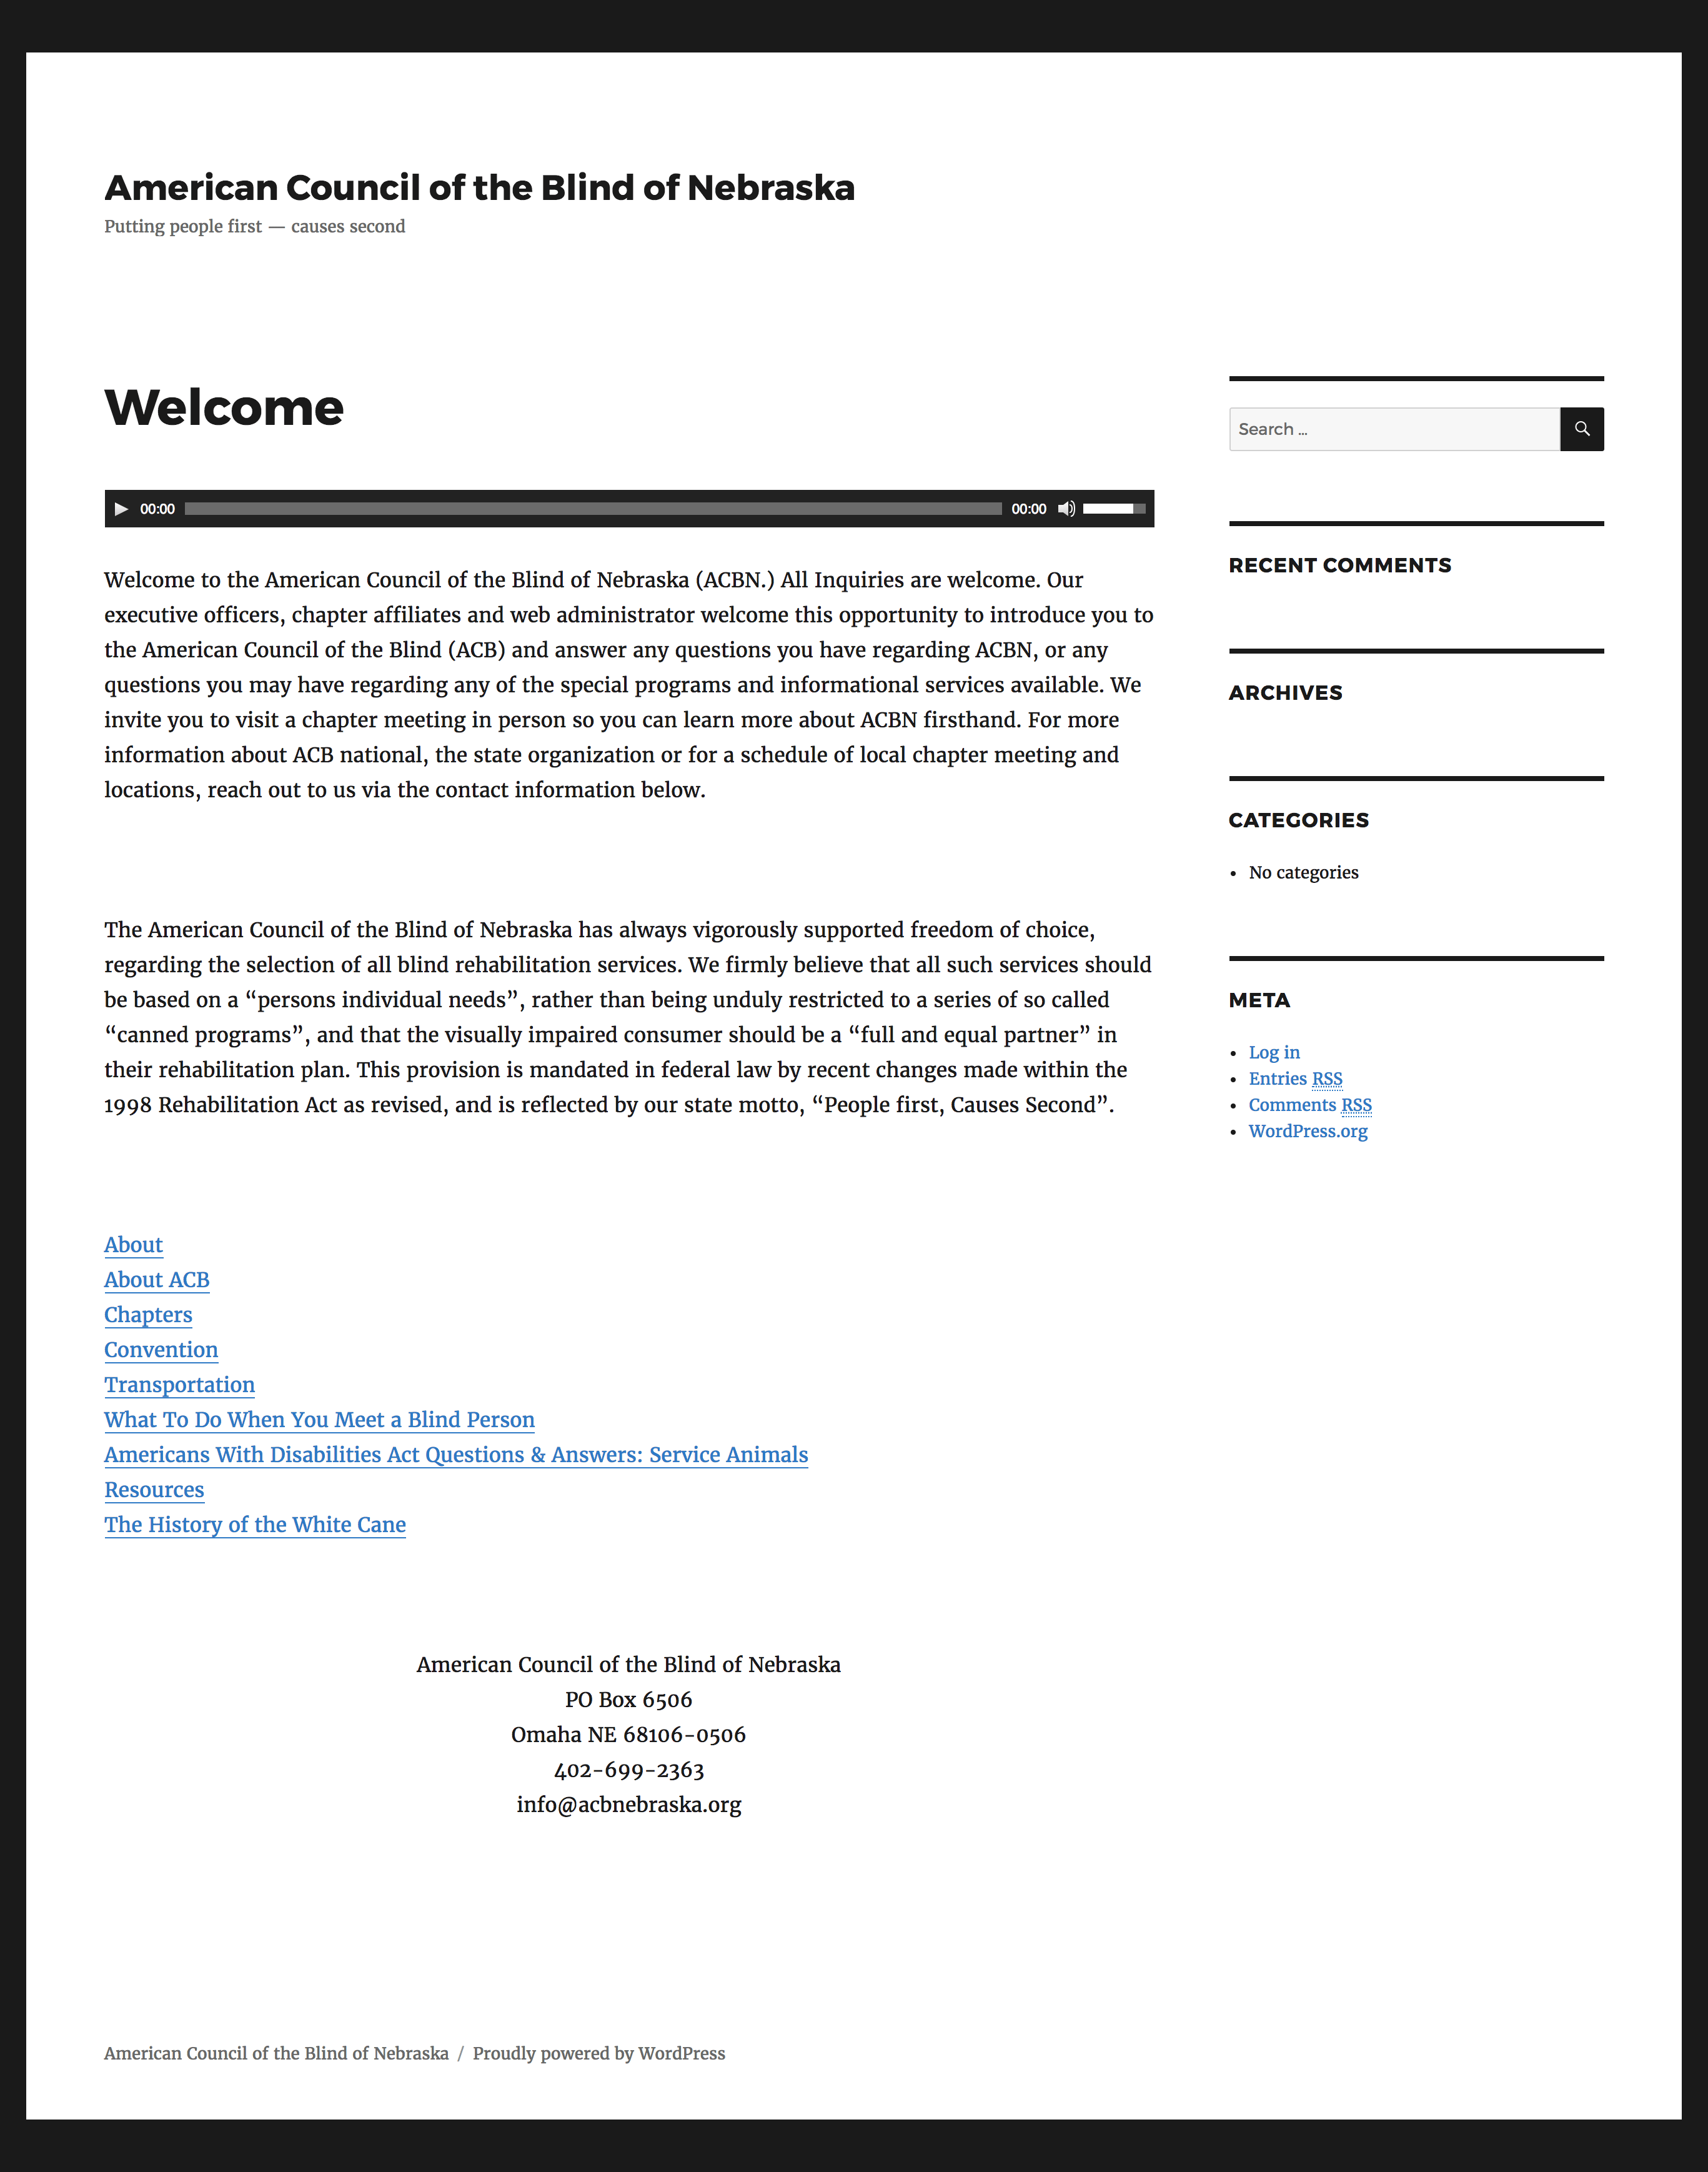
Task: Click the WordPress.org meta link icon
Action: (x=1306, y=1130)
